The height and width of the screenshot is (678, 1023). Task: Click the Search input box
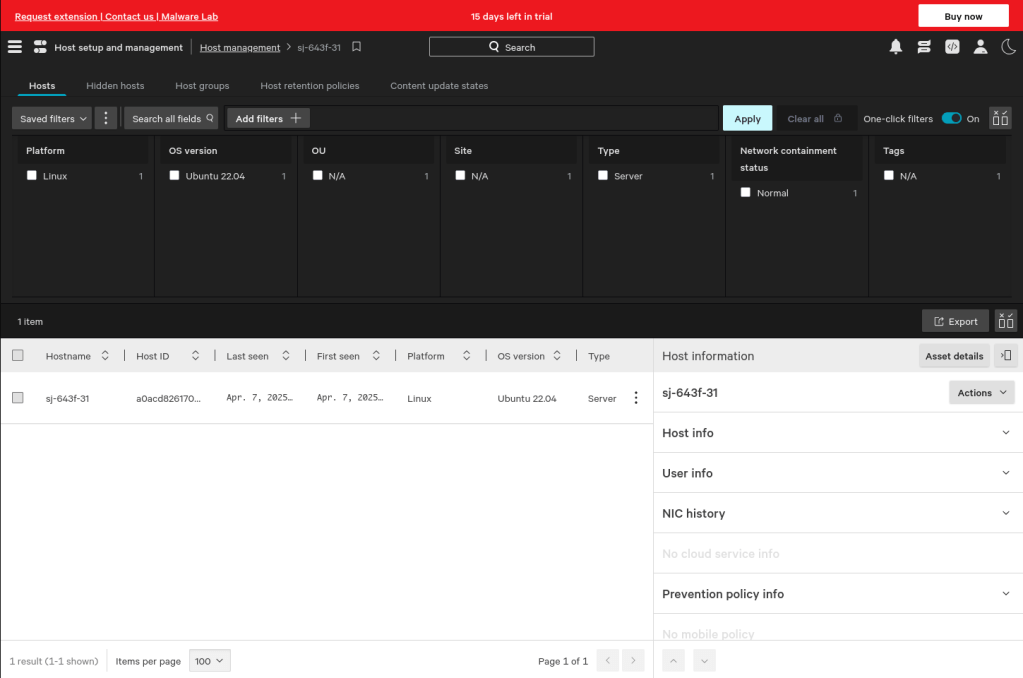coord(511,47)
